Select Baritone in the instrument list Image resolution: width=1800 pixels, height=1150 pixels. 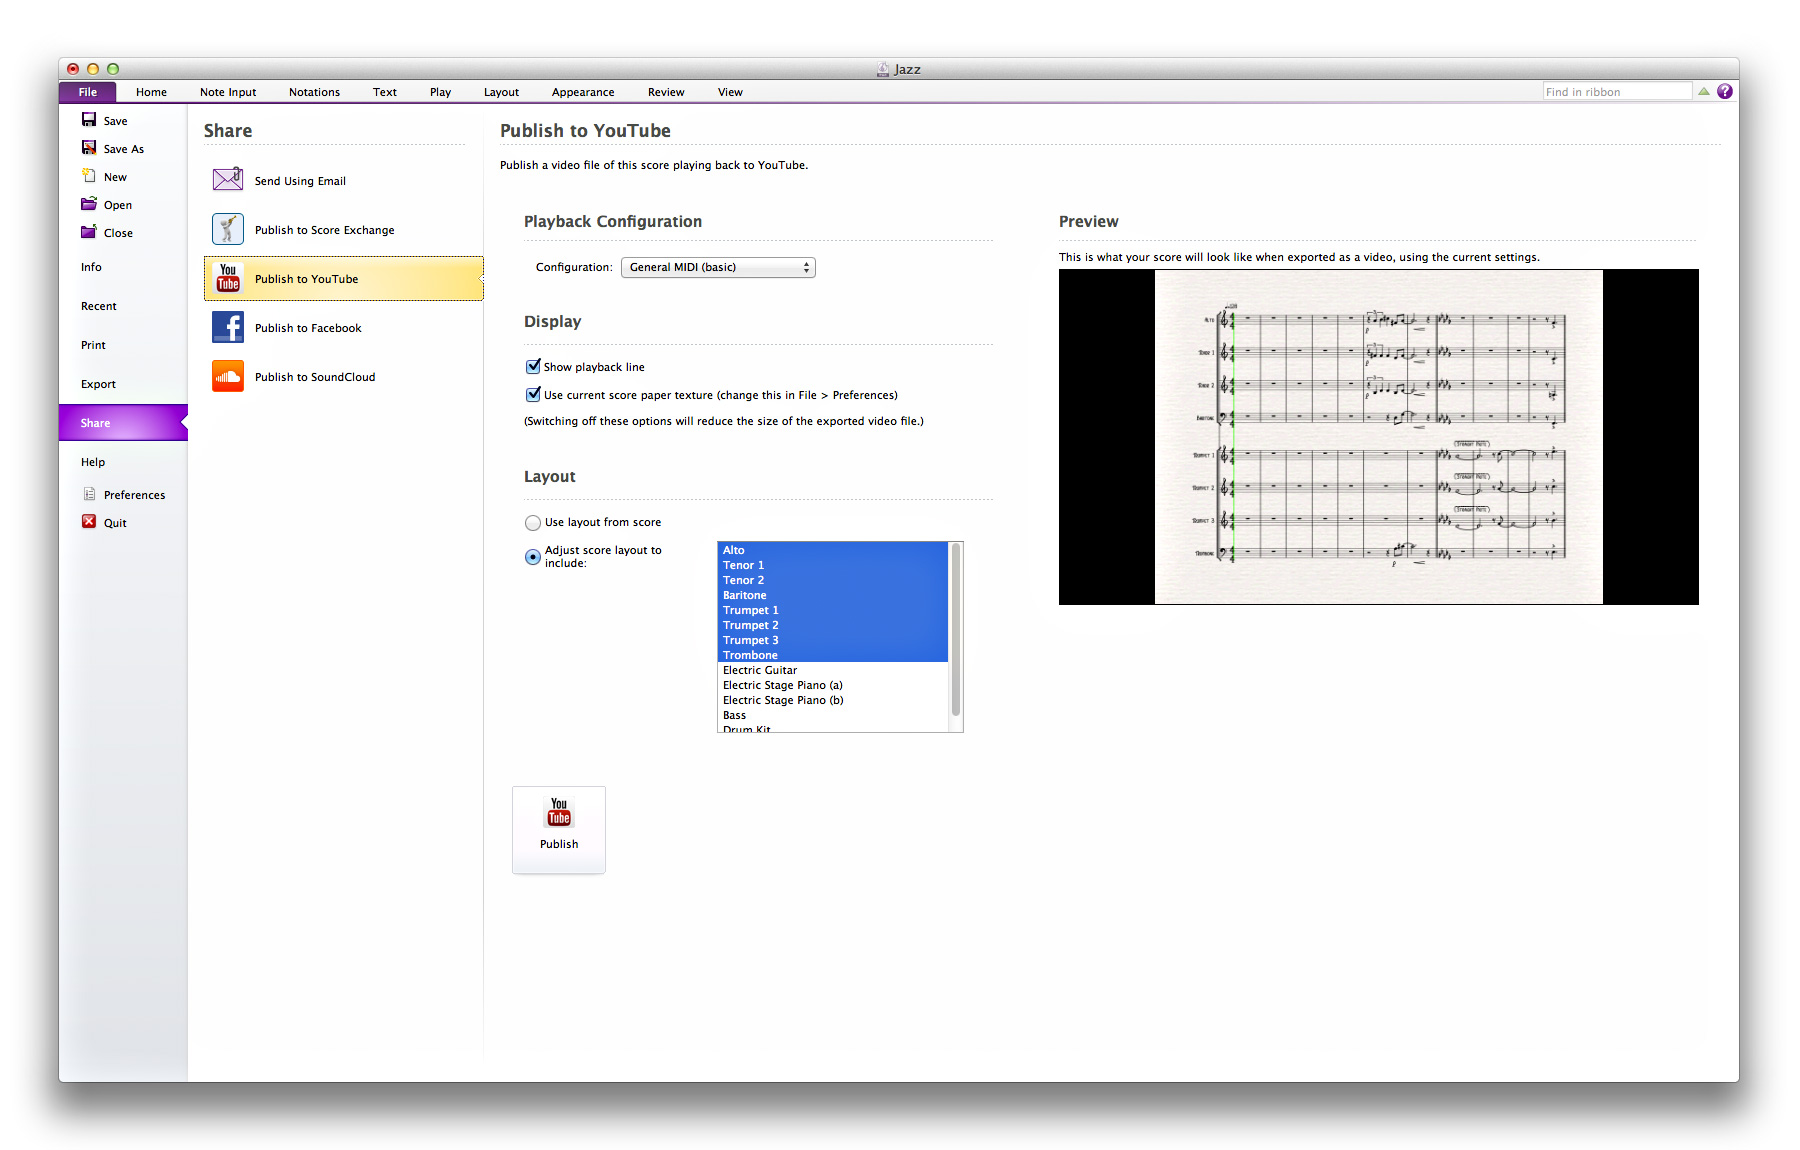pyautogui.click(x=833, y=595)
